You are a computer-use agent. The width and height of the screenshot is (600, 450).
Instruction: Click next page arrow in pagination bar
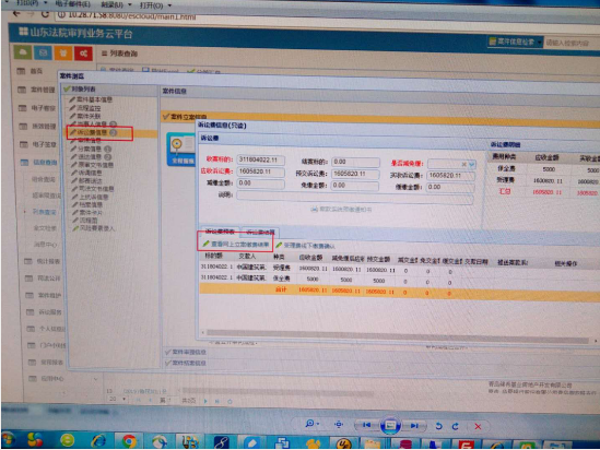pyautogui.click(x=205, y=401)
